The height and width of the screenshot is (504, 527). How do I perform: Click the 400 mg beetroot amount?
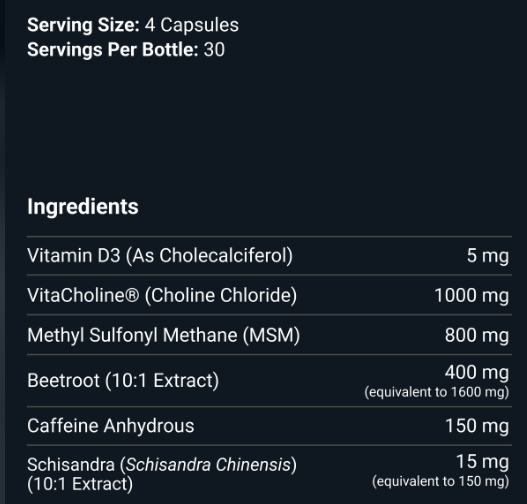[477, 373]
